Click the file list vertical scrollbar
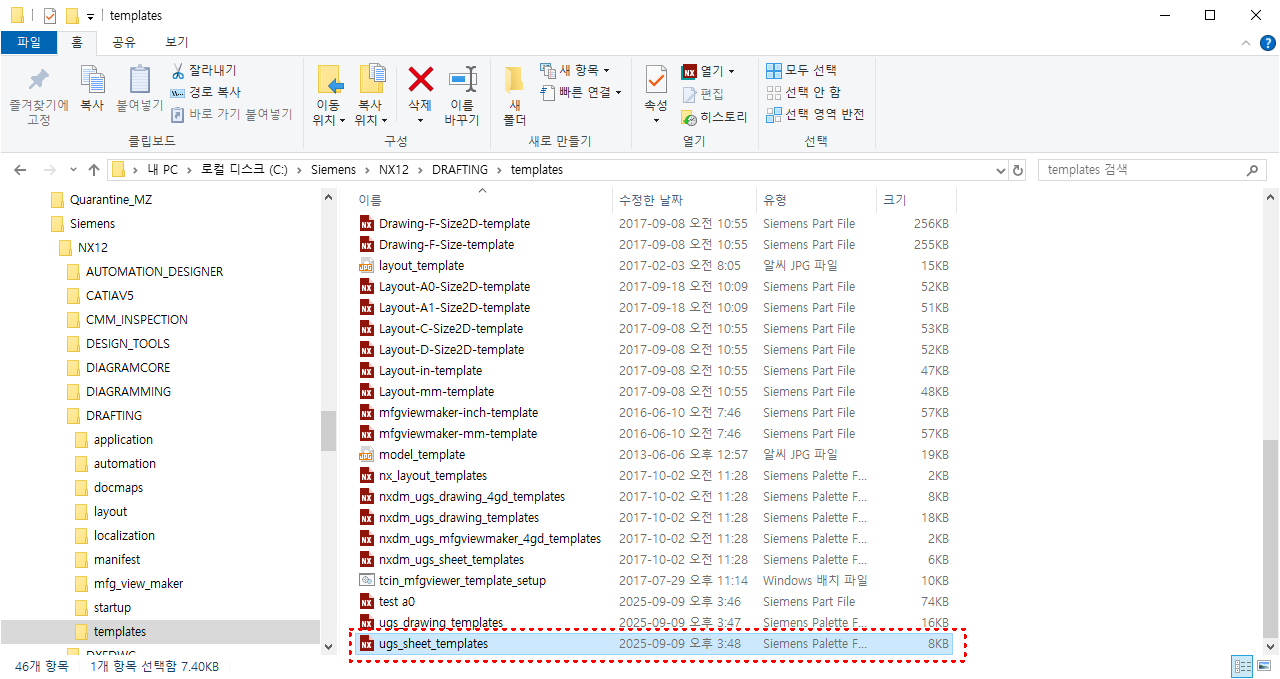Screen dimensions: 1280x679 point(1270,537)
